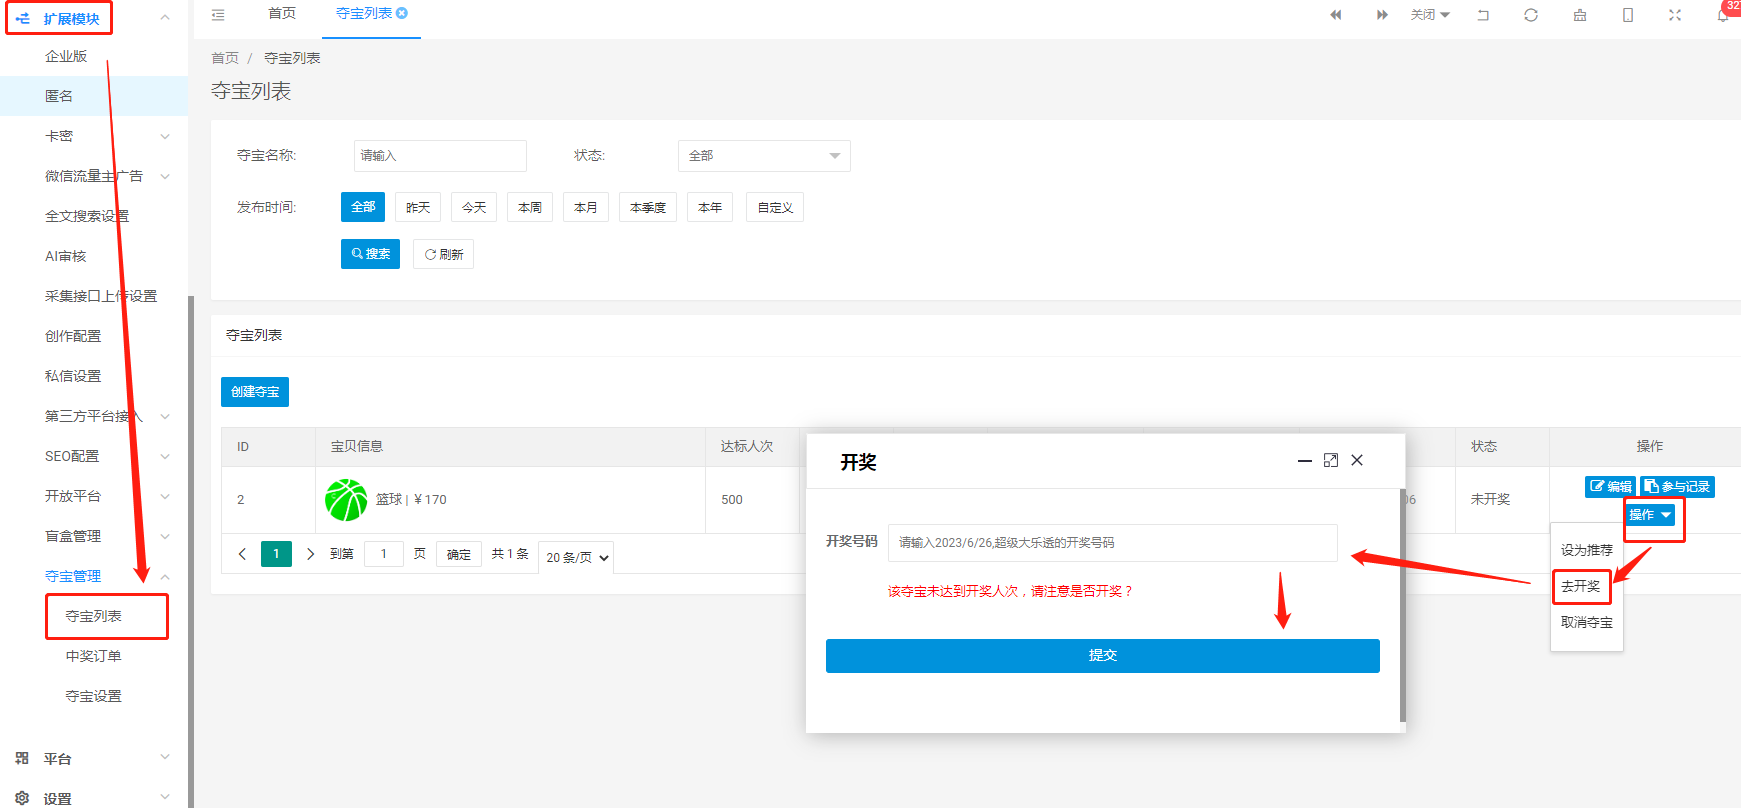
Task: Click the 编辑 button for the 篮球 row
Action: pos(1610,487)
